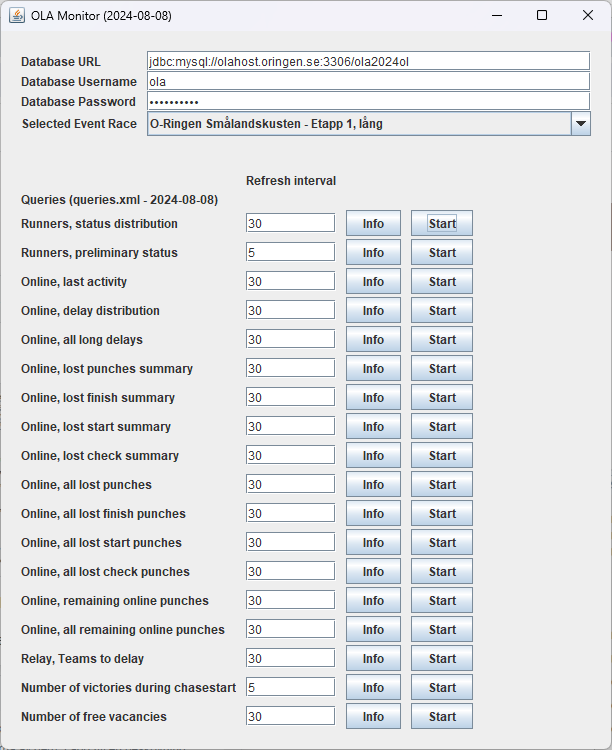Viewport: 612px width, 750px height.
Task: Start Online, all lost check punches query
Action: click(x=442, y=572)
